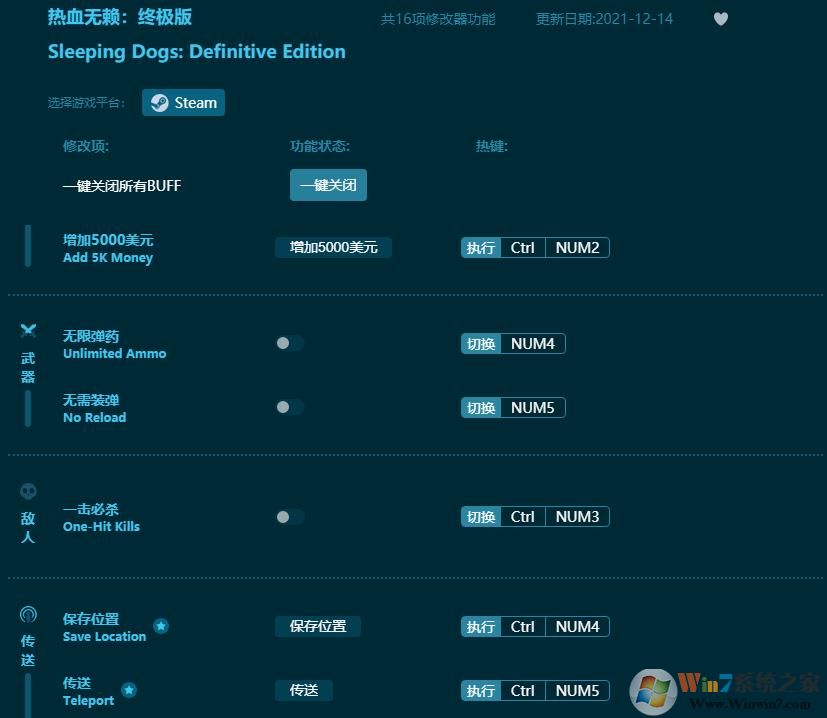Enable One-Hit Kills switch
This screenshot has height=718, width=827.
pyautogui.click(x=290, y=517)
